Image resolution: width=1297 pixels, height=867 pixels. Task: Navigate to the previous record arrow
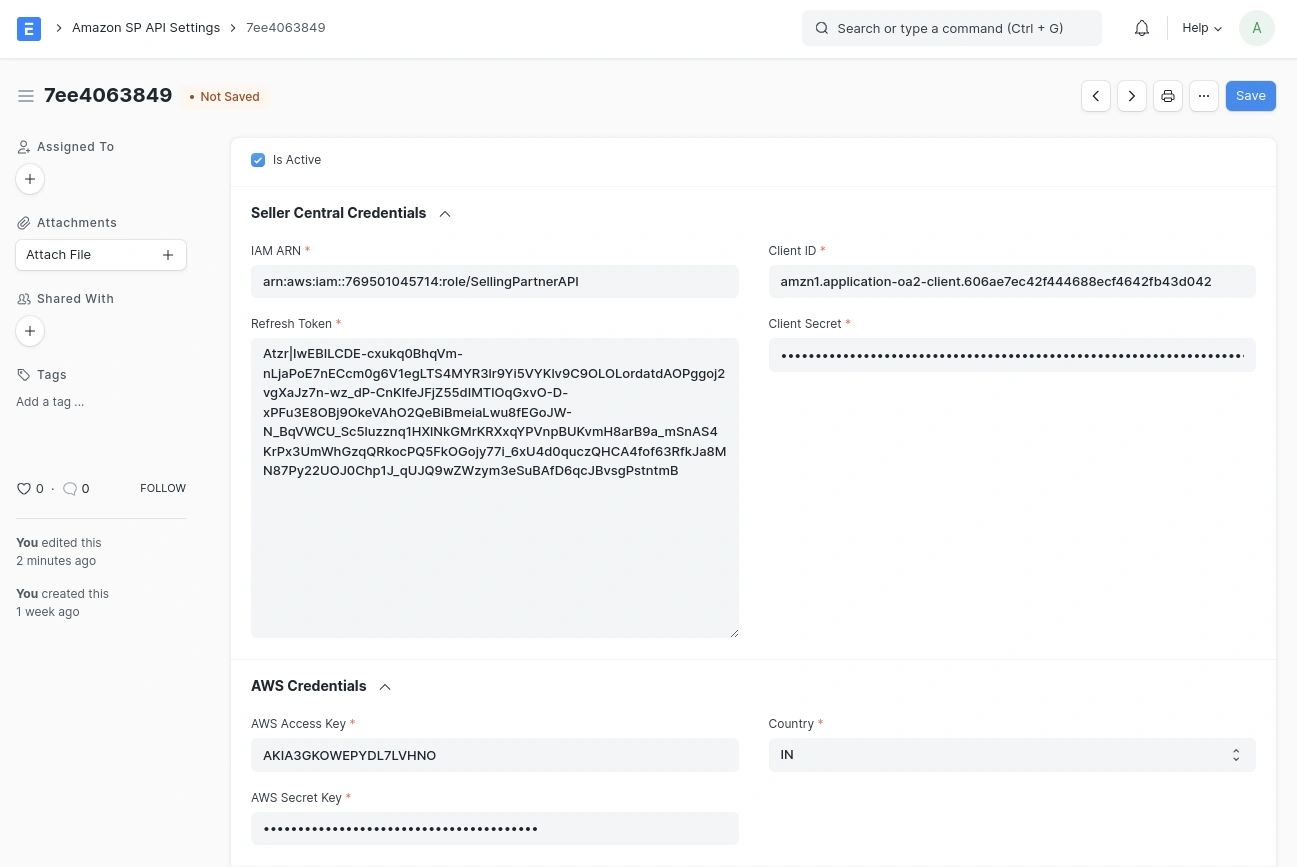click(x=1095, y=95)
